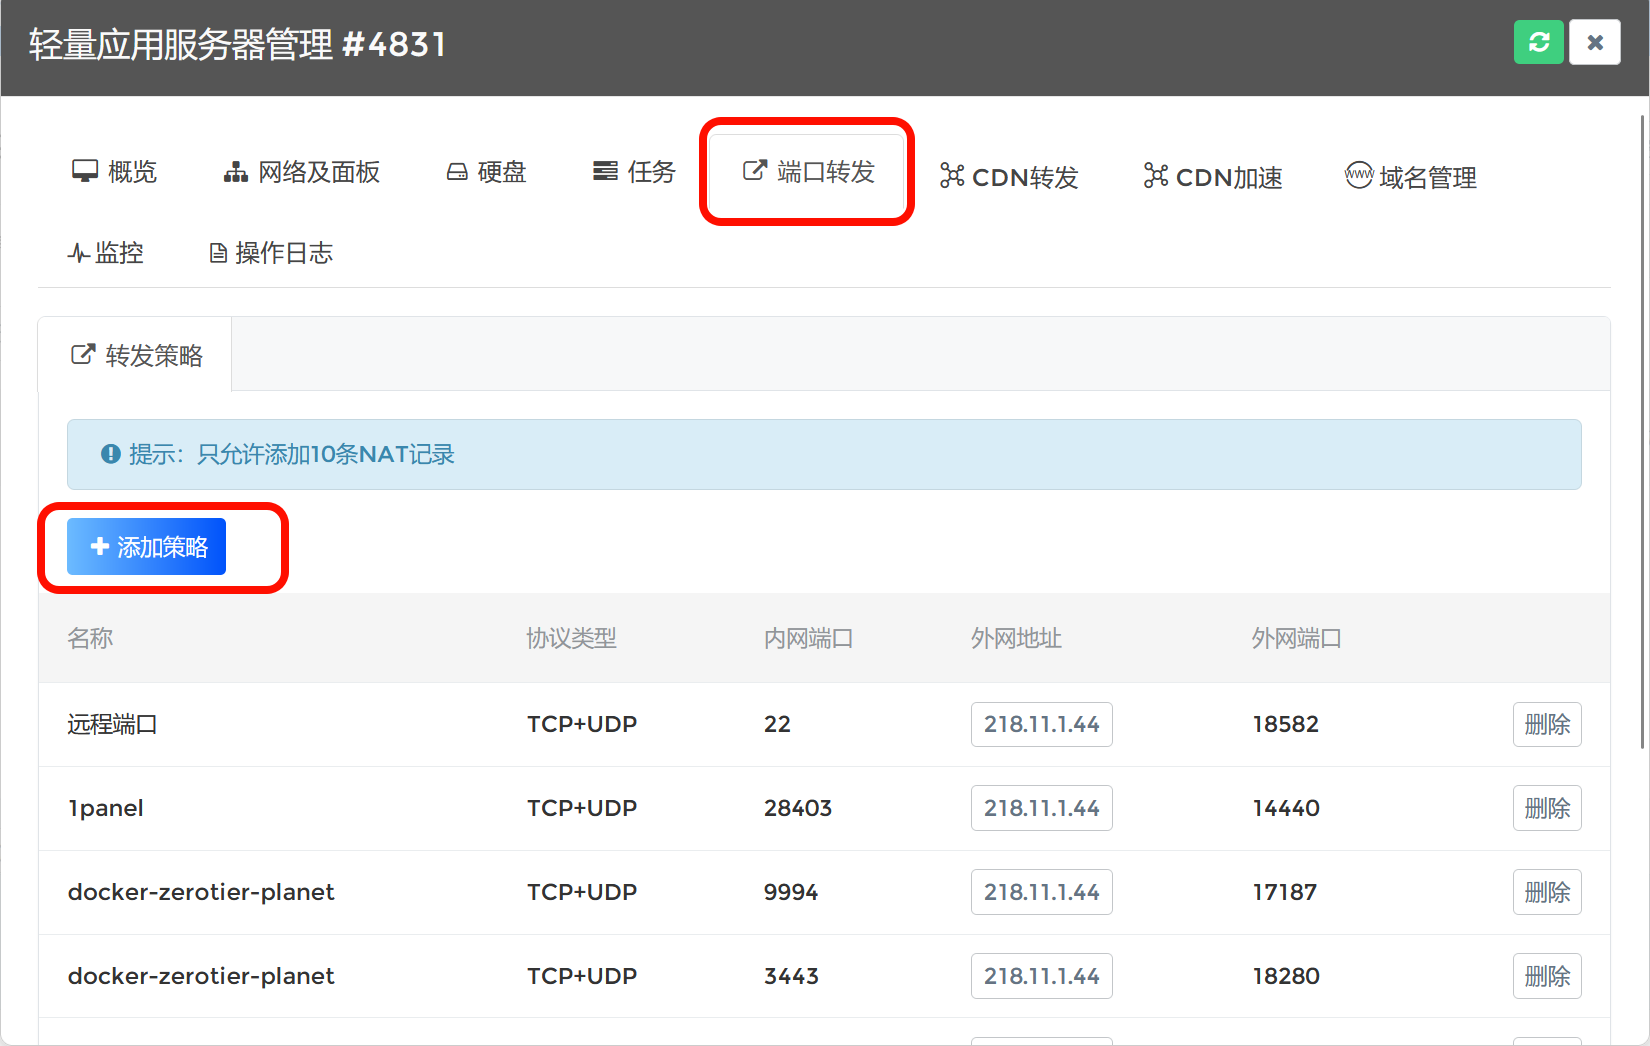The height and width of the screenshot is (1046, 1650).
Task: Switch to the CDN加速 tab
Action: coord(1213,177)
